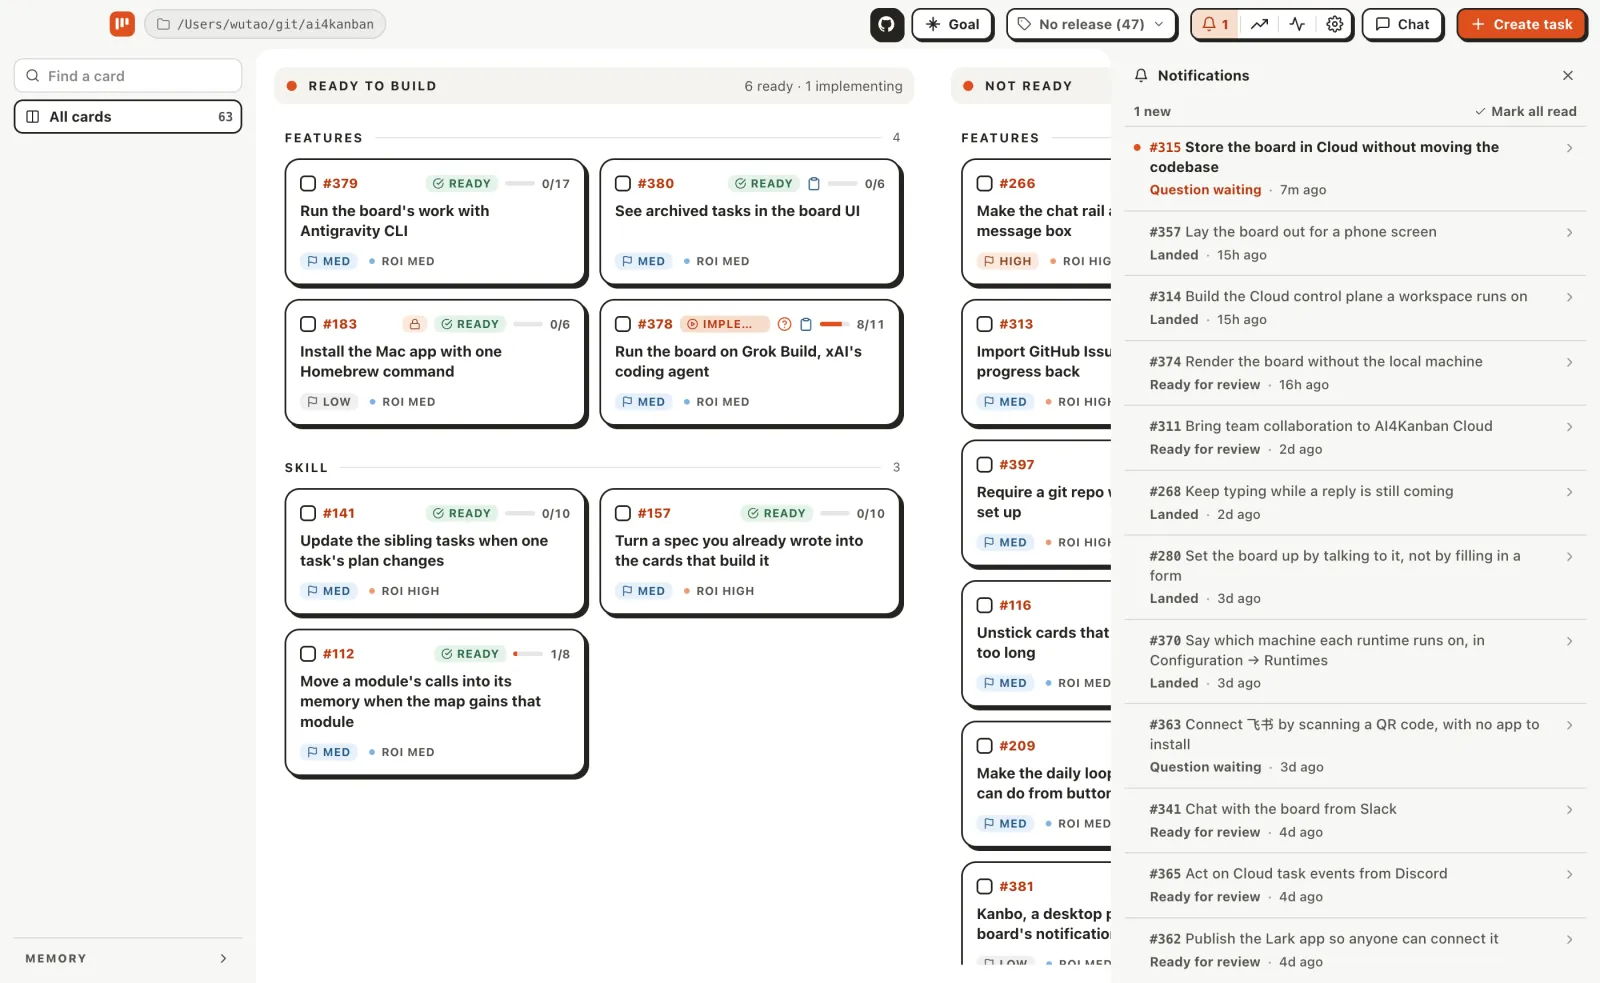Tick the checkbox on card #313
Screen dimensions: 1600x983
[x=985, y=324]
